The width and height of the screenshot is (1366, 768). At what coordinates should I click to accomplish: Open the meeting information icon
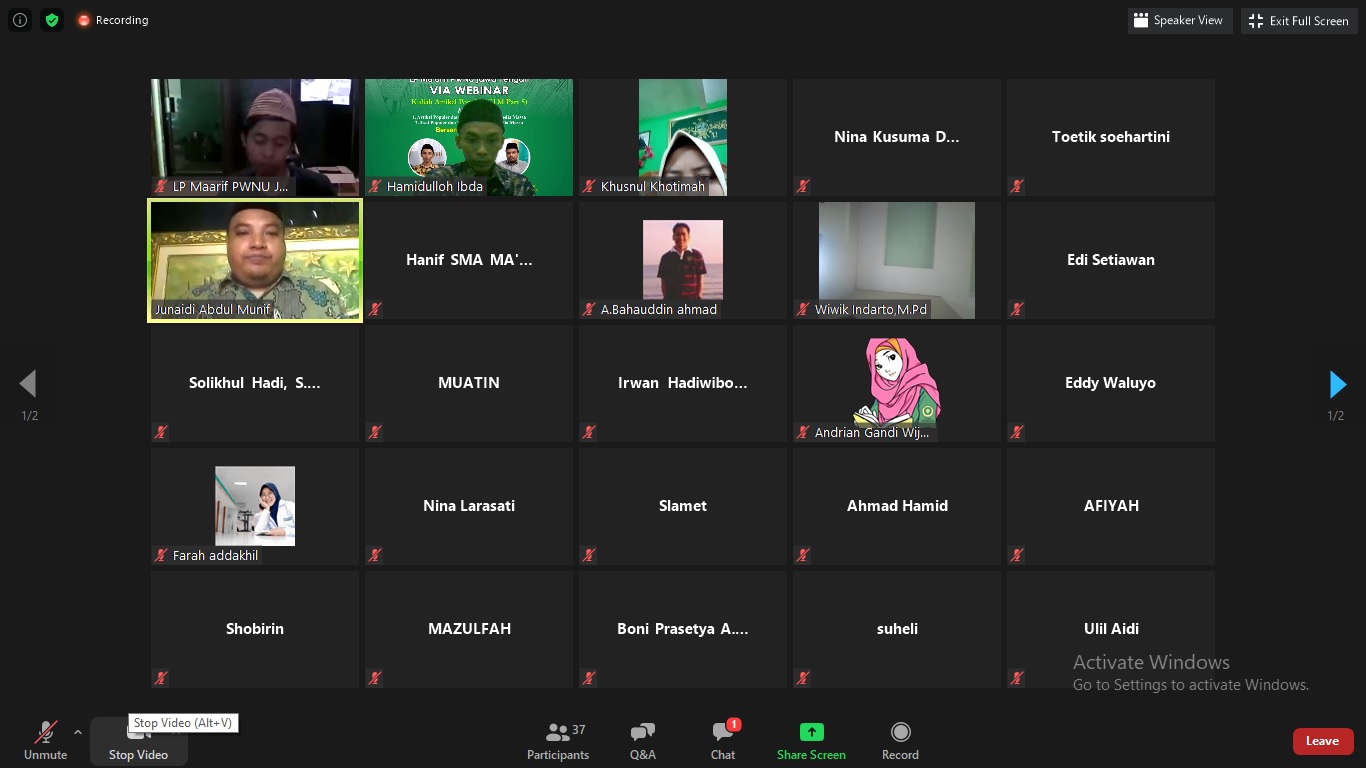tap(20, 20)
